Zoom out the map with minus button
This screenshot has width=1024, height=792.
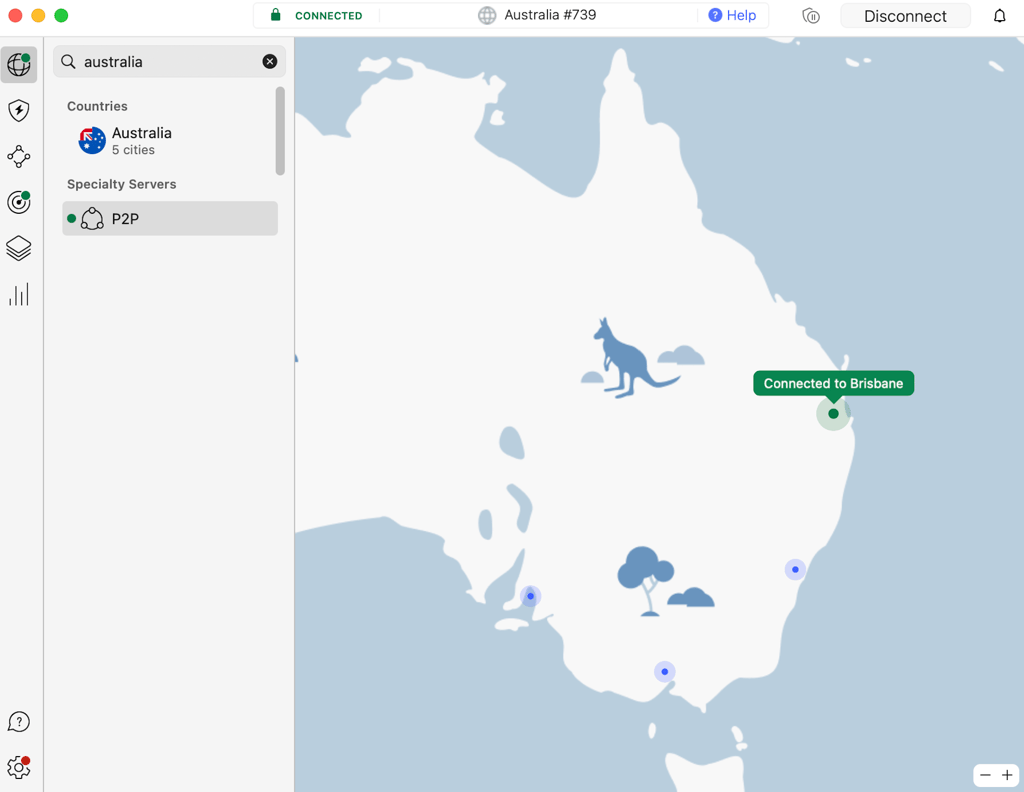coord(985,775)
